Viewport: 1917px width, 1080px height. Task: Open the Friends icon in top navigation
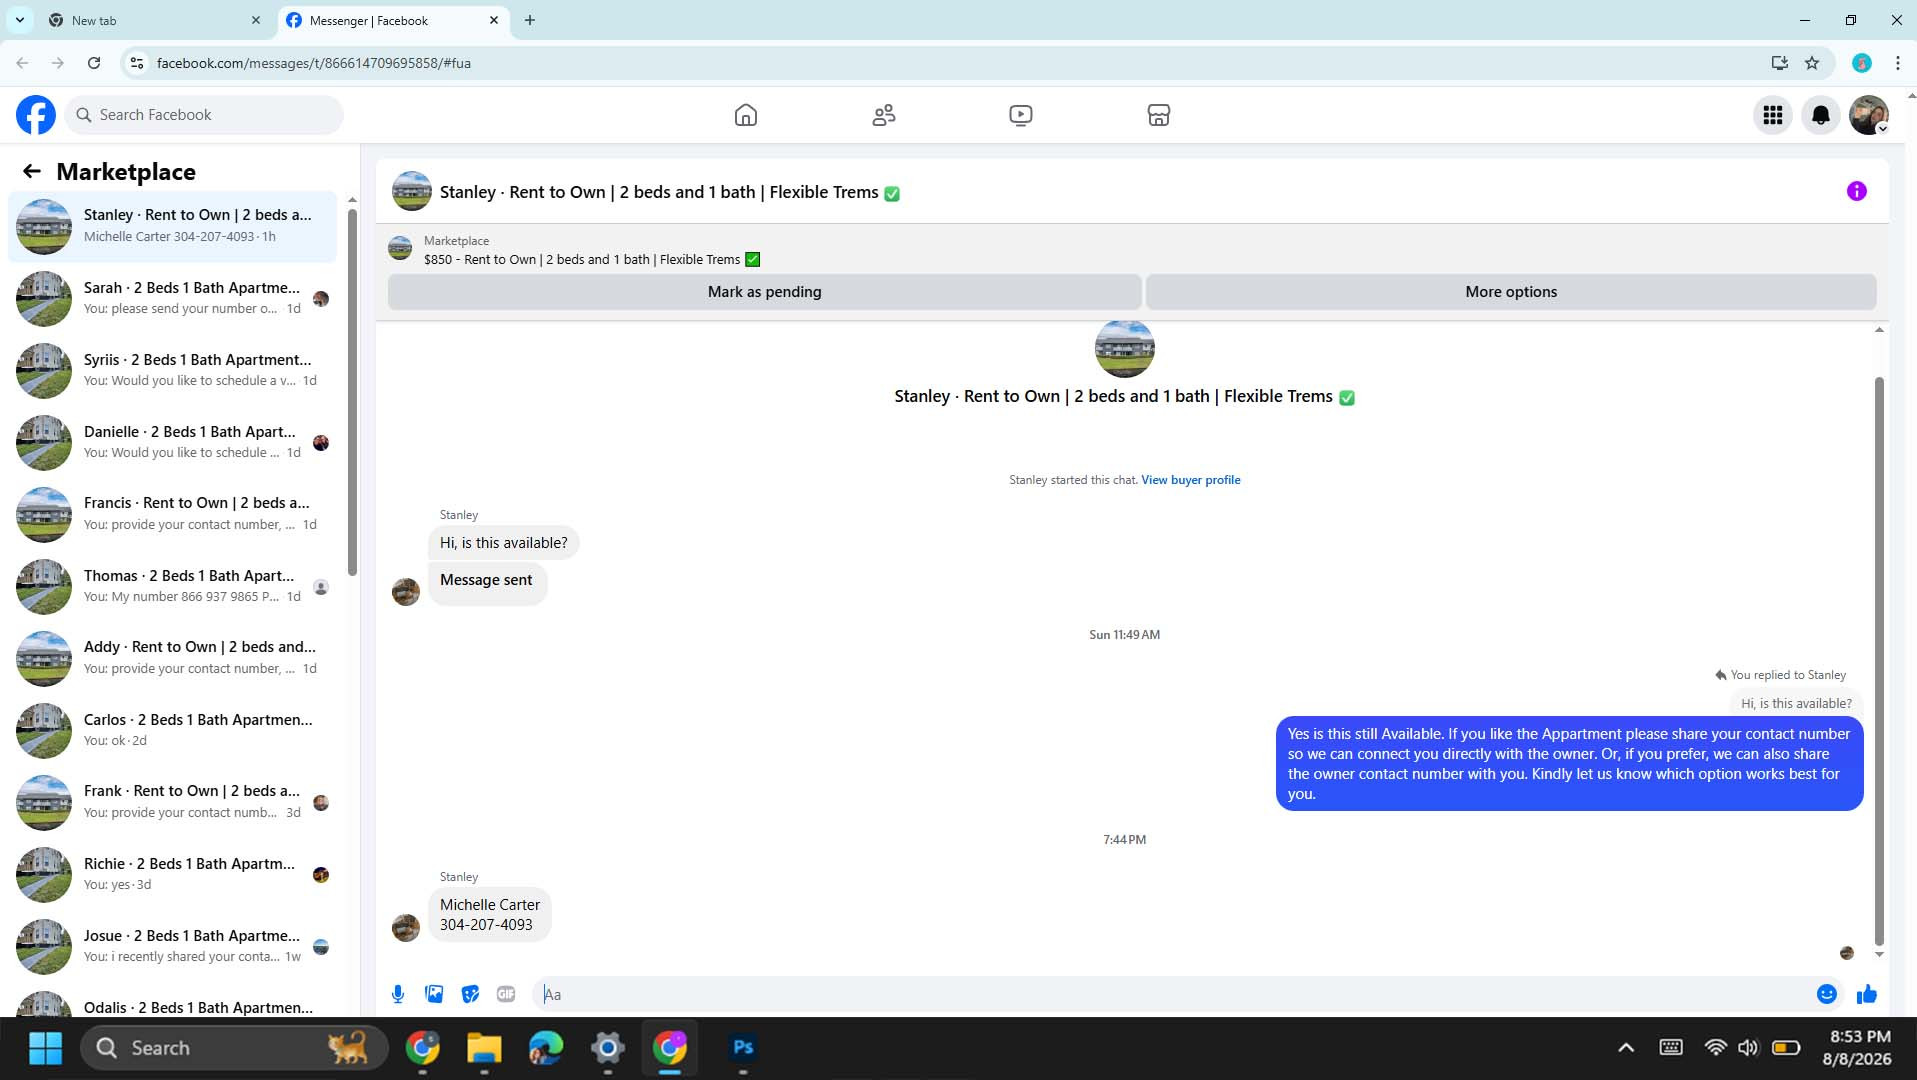[x=884, y=115]
